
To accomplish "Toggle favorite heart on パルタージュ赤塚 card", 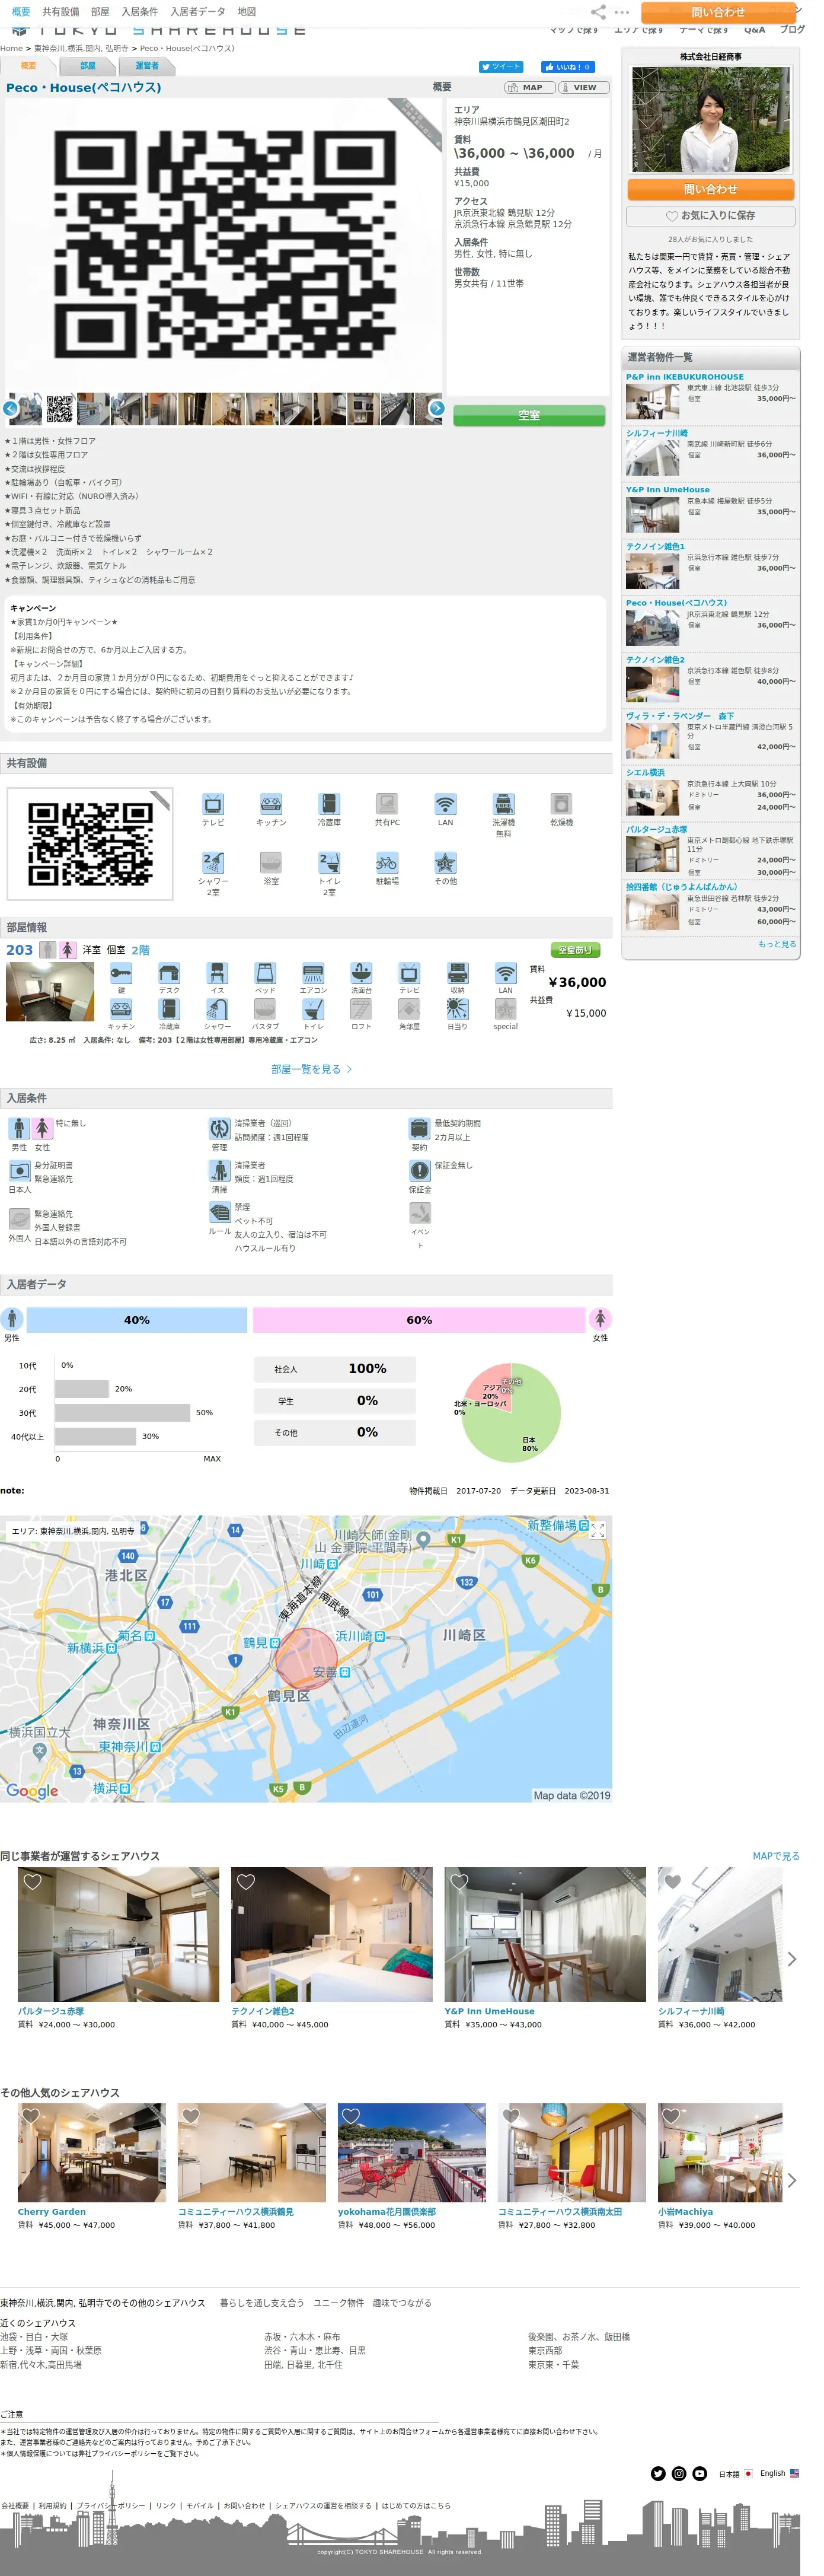I will 32,1882.
